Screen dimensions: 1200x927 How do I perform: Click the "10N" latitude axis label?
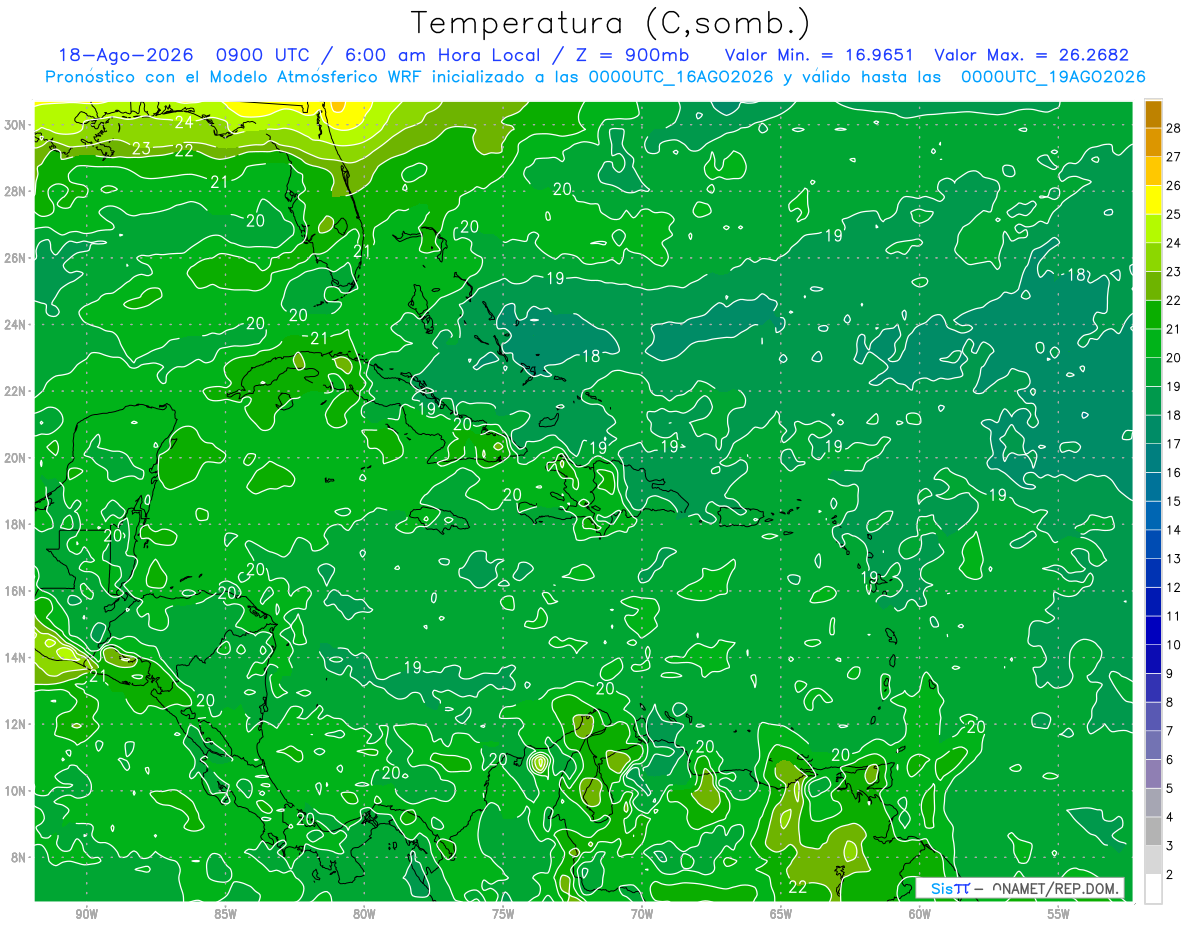pos(16,791)
